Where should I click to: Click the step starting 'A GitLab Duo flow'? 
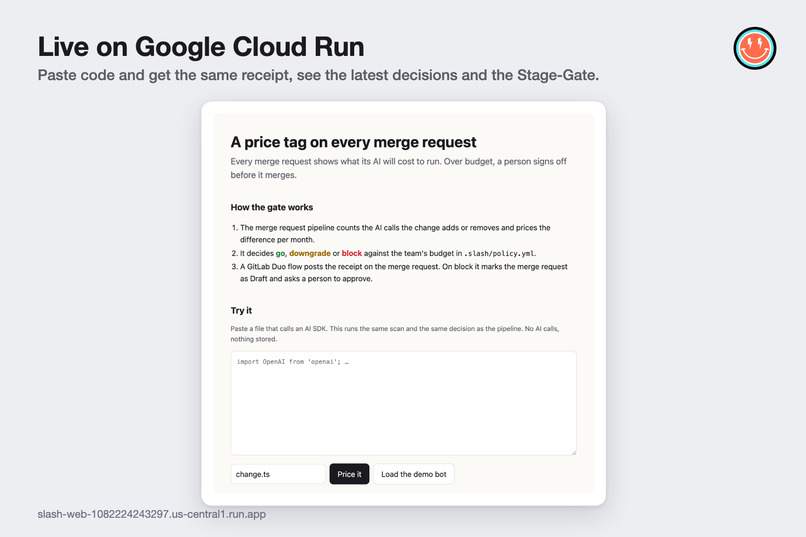[x=404, y=272]
